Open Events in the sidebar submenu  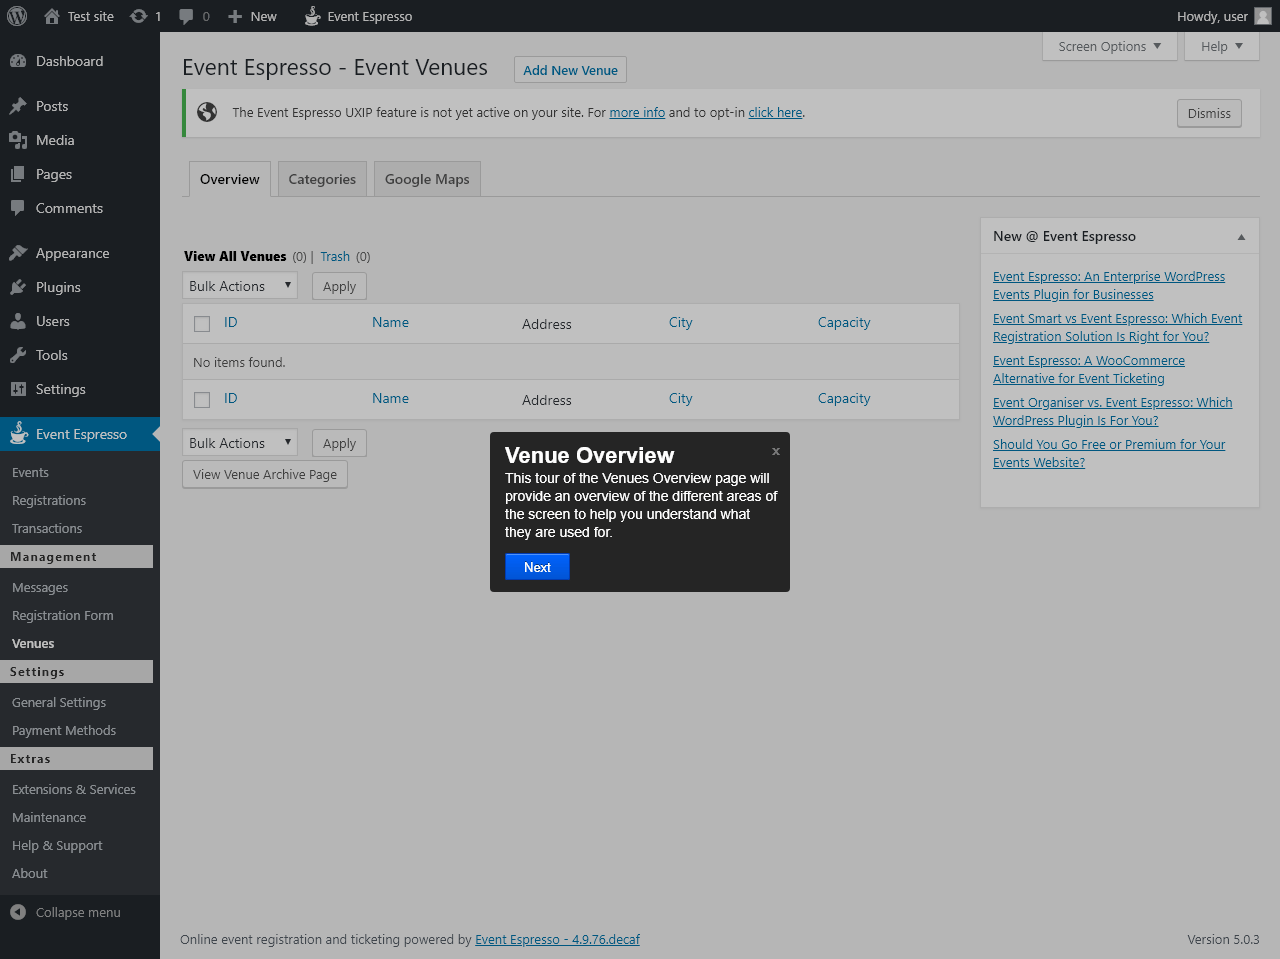point(30,472)
